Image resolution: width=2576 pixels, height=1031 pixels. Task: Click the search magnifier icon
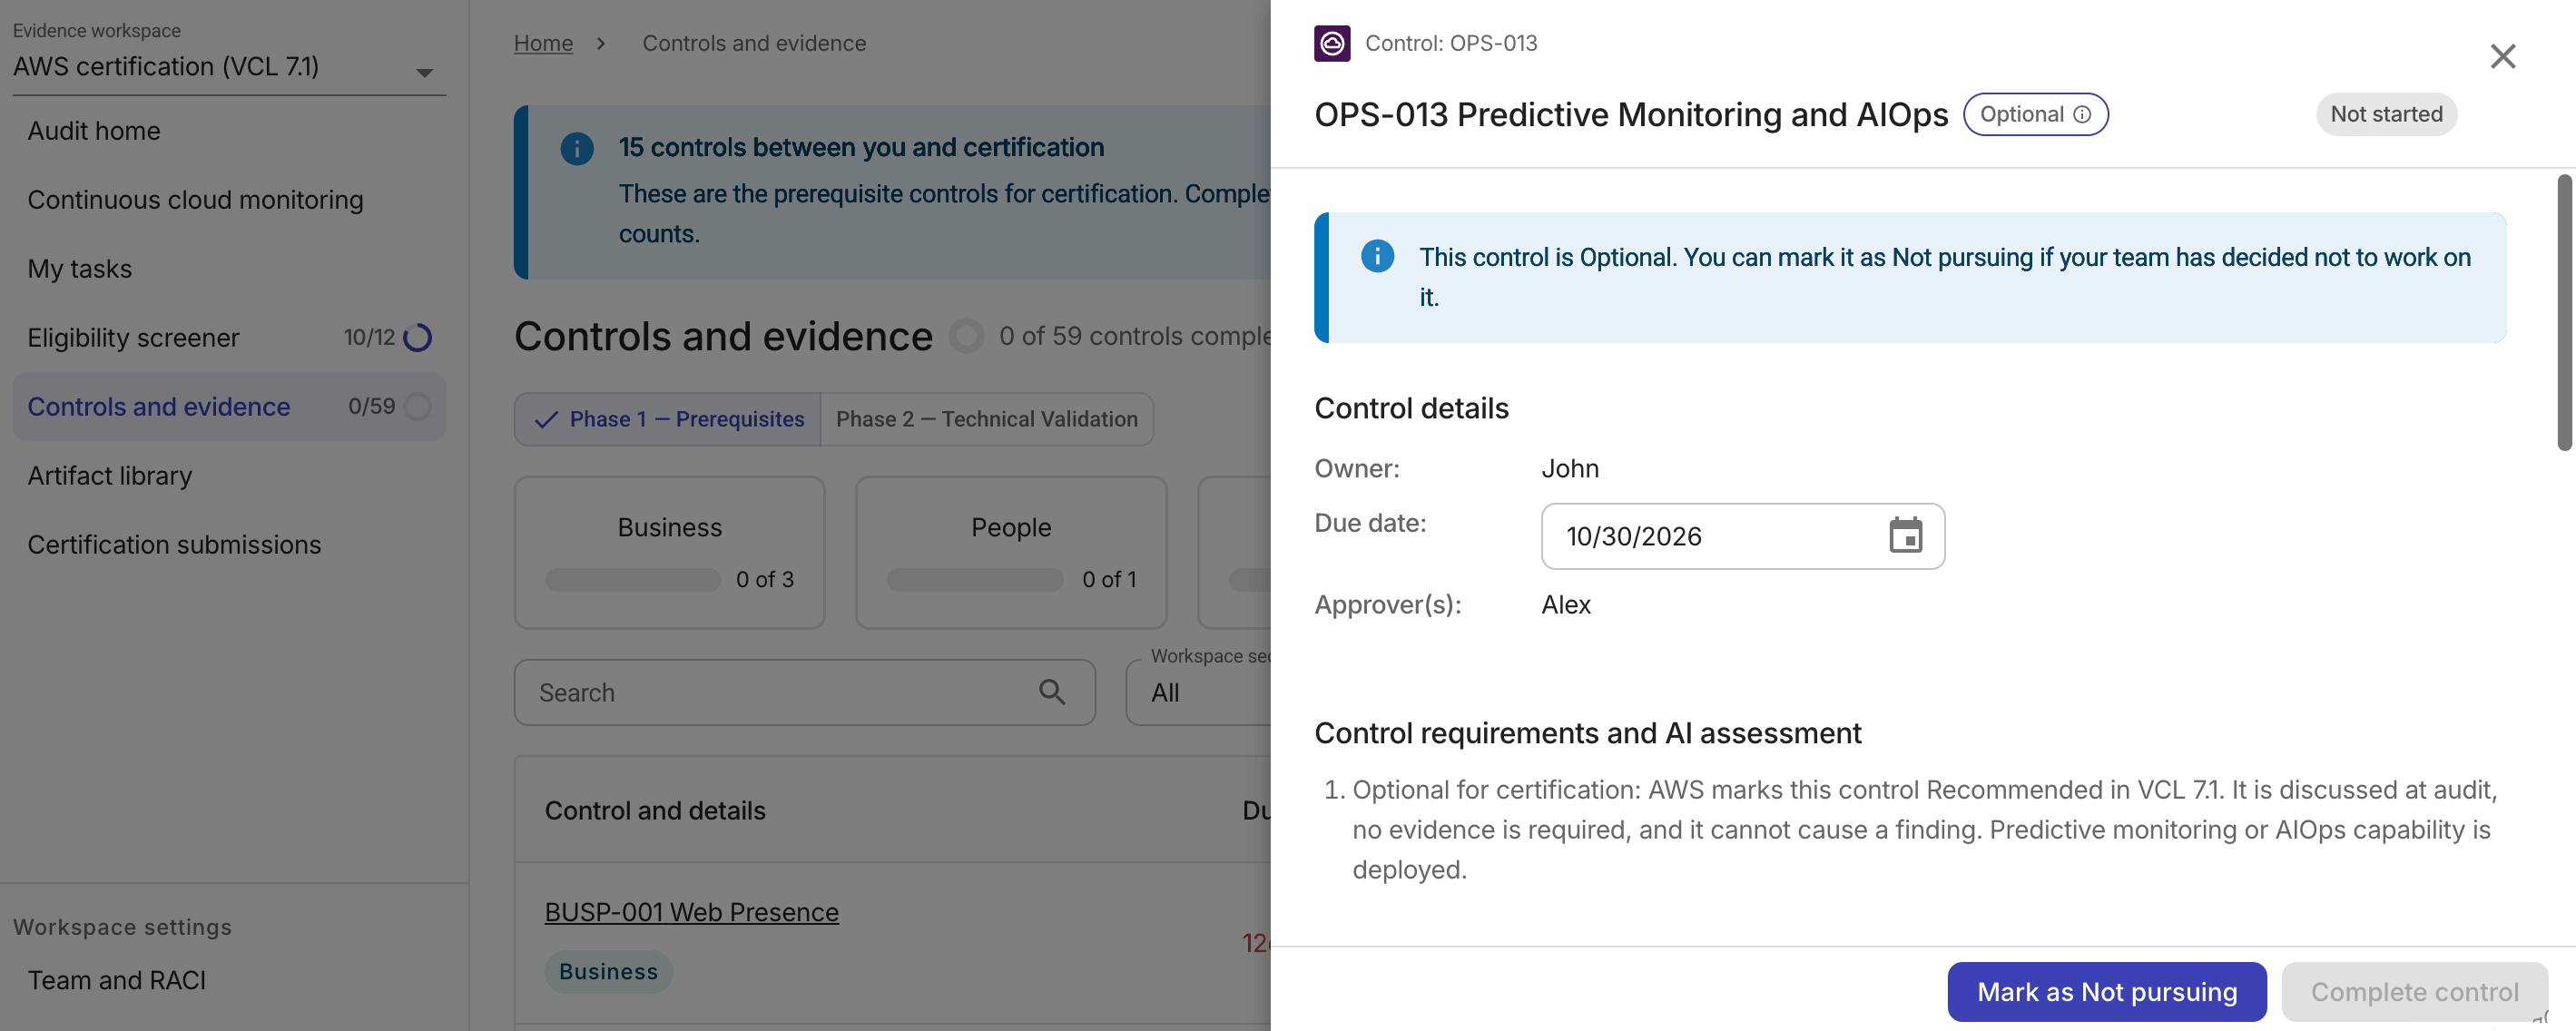point(1051,691)
